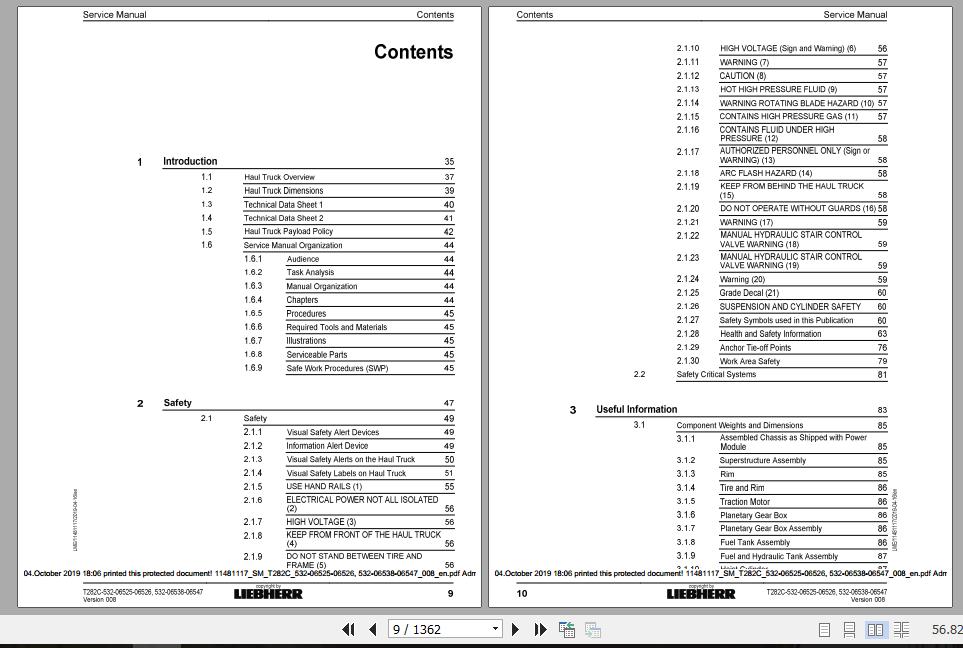Viewport: 963px width, 648px height.
Task: Go to the first page
Action: (x=348, y=629)
